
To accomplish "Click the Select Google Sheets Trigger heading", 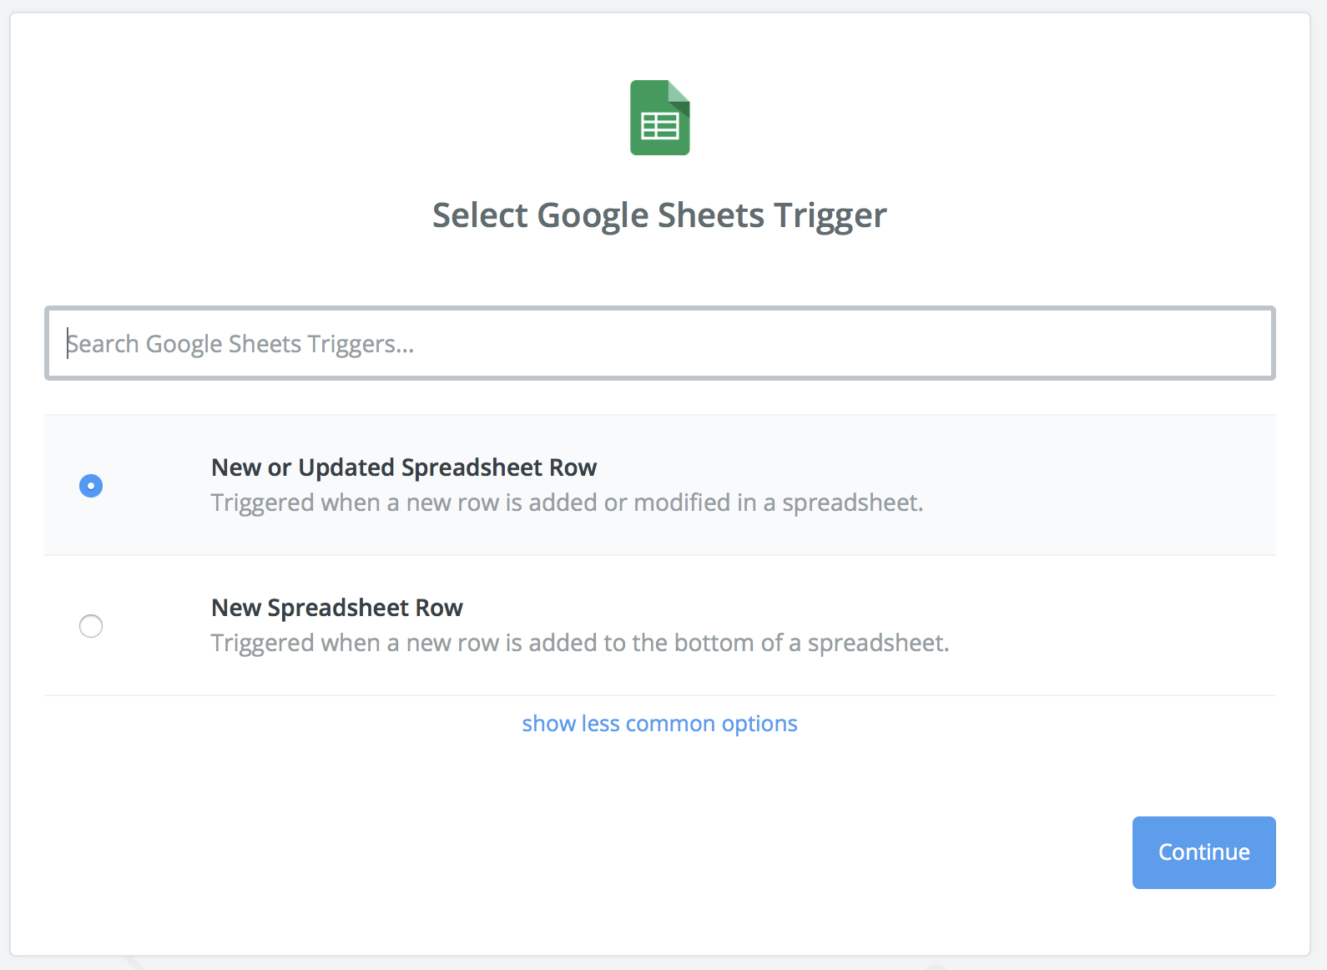I will click(x=659, y=215).
